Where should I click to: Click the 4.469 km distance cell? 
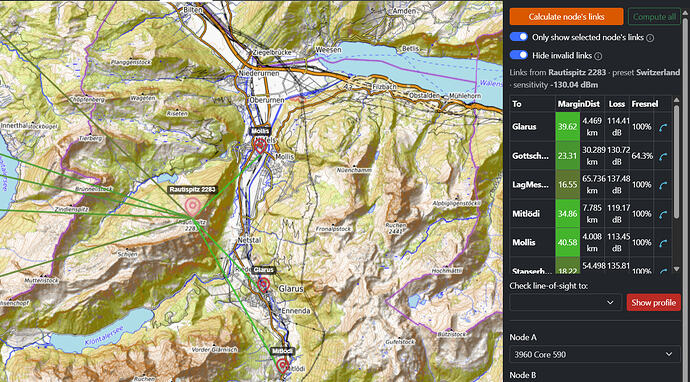pos(592,127)
